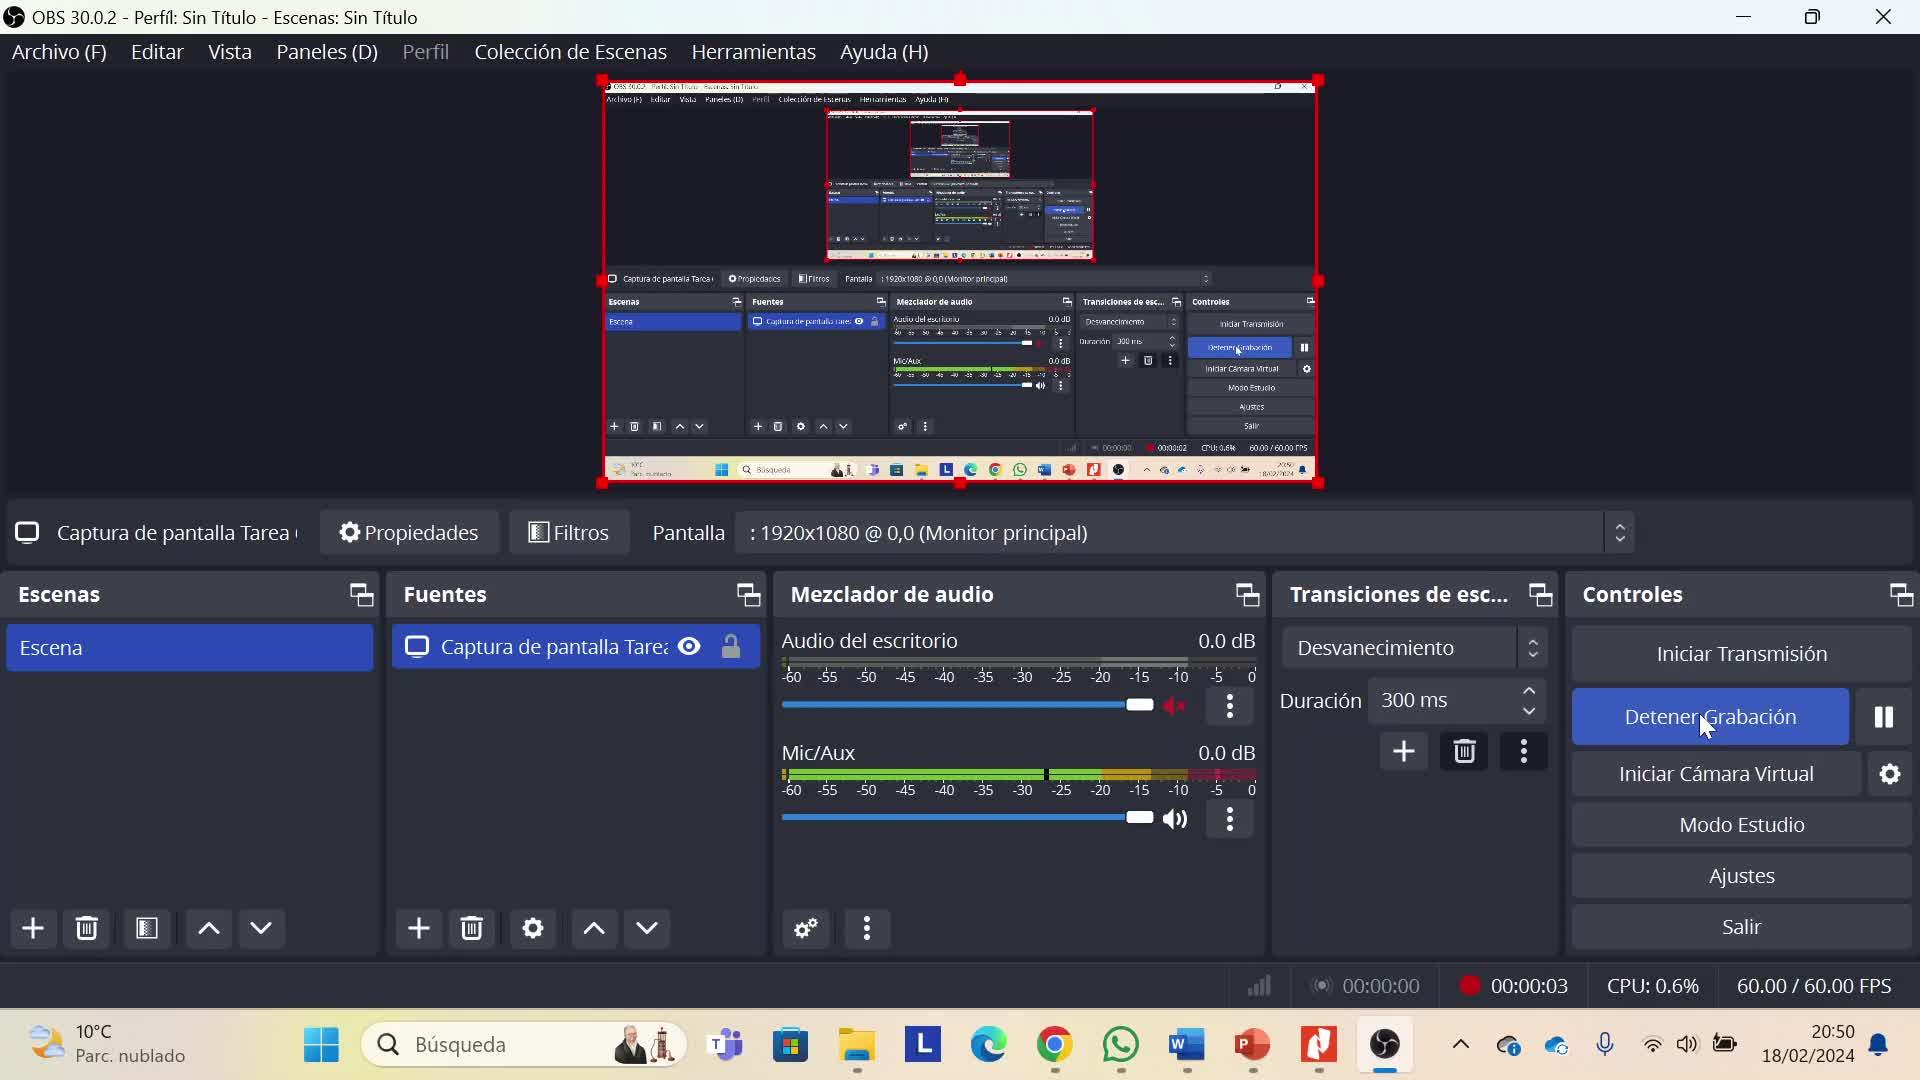Open Mic/Aux three-dot options menu

pos(1230,819)
